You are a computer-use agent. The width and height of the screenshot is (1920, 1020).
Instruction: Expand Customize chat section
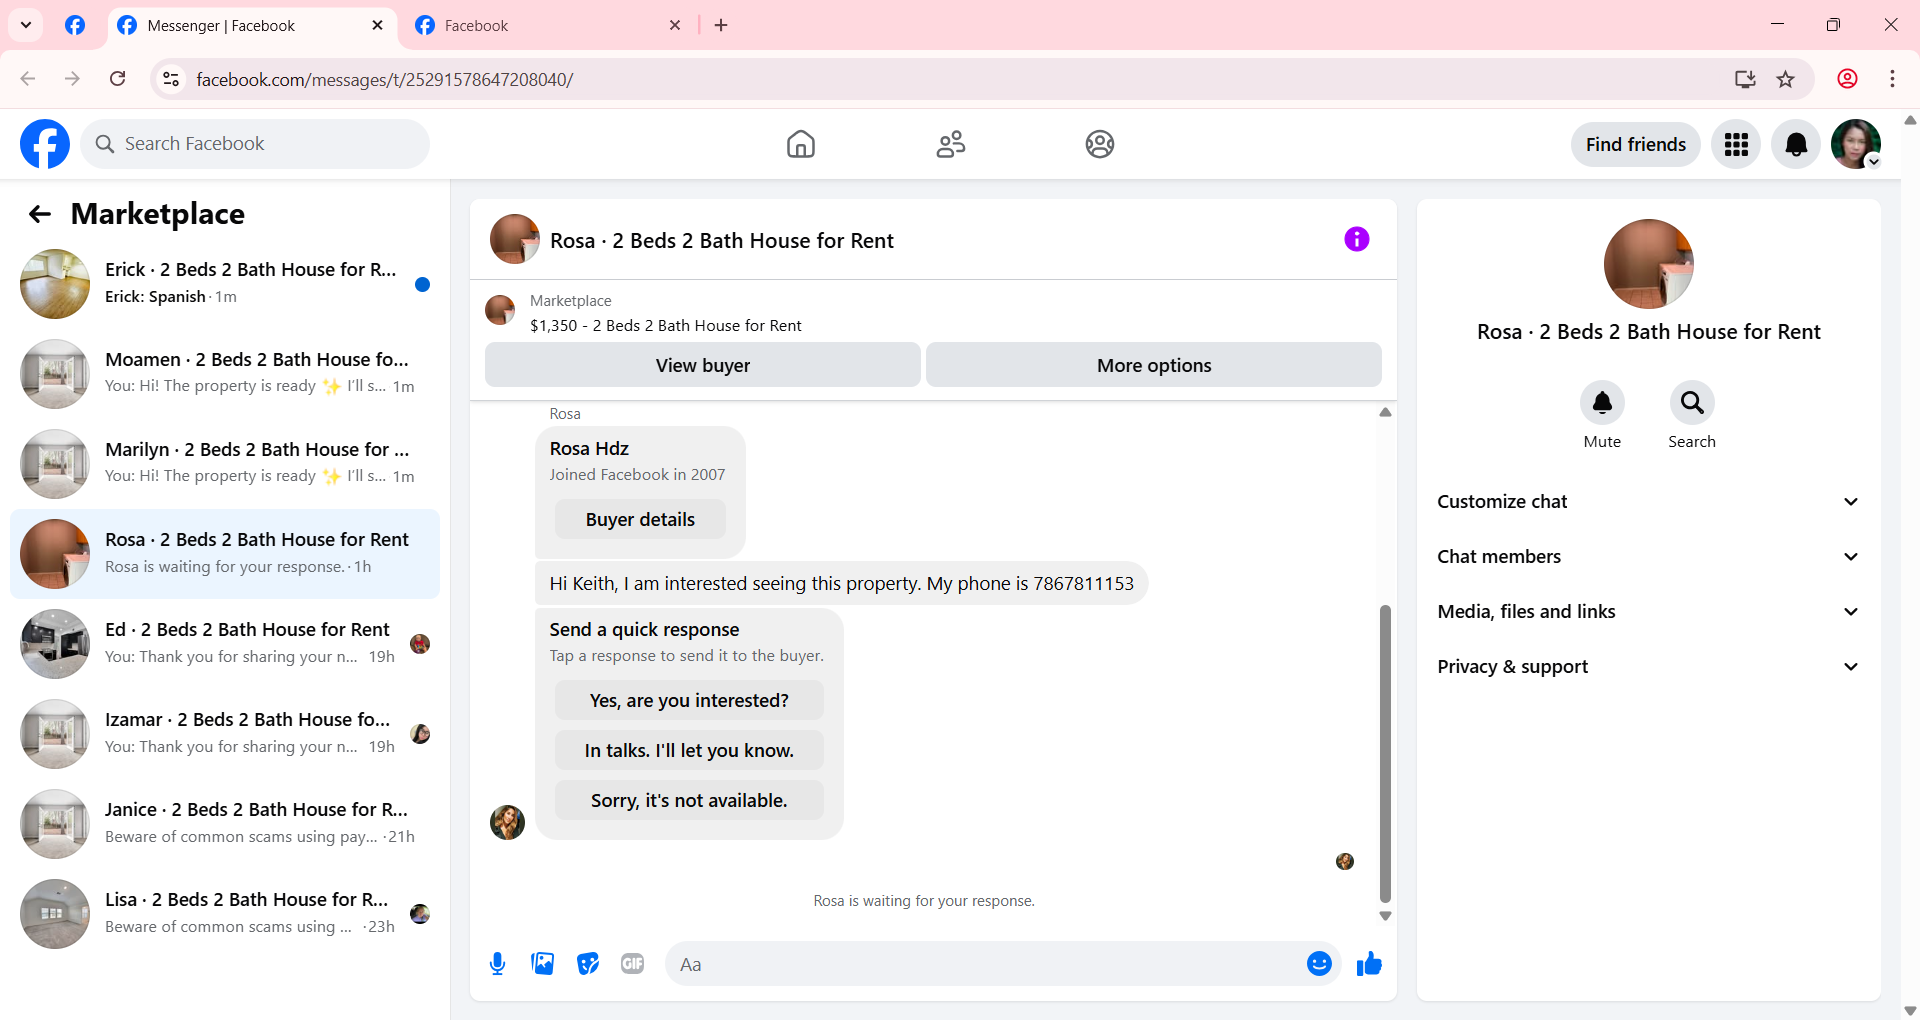tap(1648, 502)
